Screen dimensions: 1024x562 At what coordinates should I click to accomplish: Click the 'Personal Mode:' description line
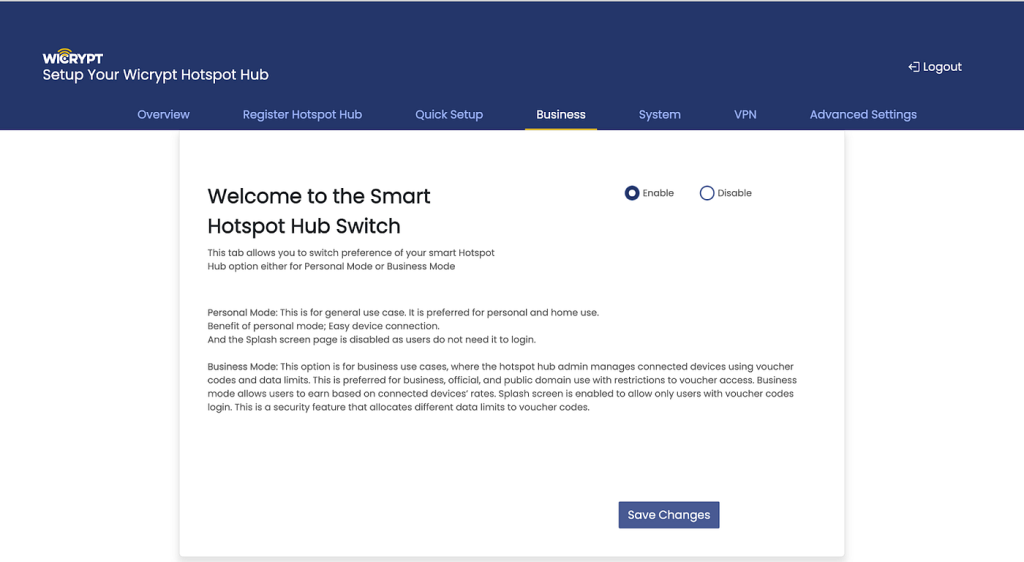pyautogui.click(x=403, y=313)
